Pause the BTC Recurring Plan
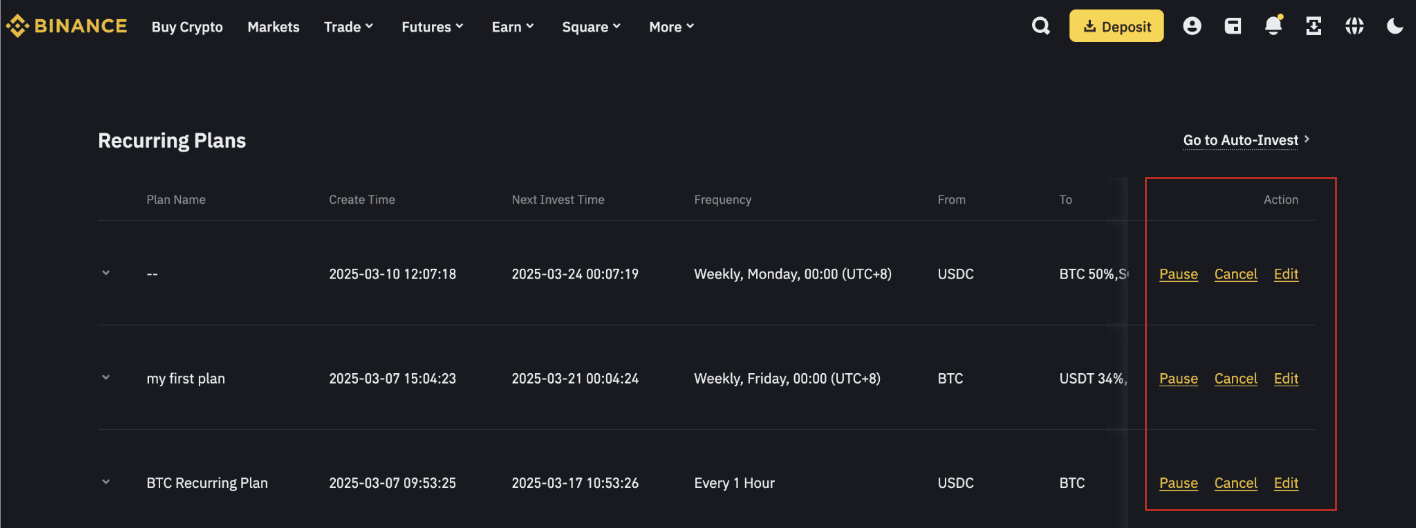The width and height of the screenshot is (1416, 528). (x=1178, y=483)
